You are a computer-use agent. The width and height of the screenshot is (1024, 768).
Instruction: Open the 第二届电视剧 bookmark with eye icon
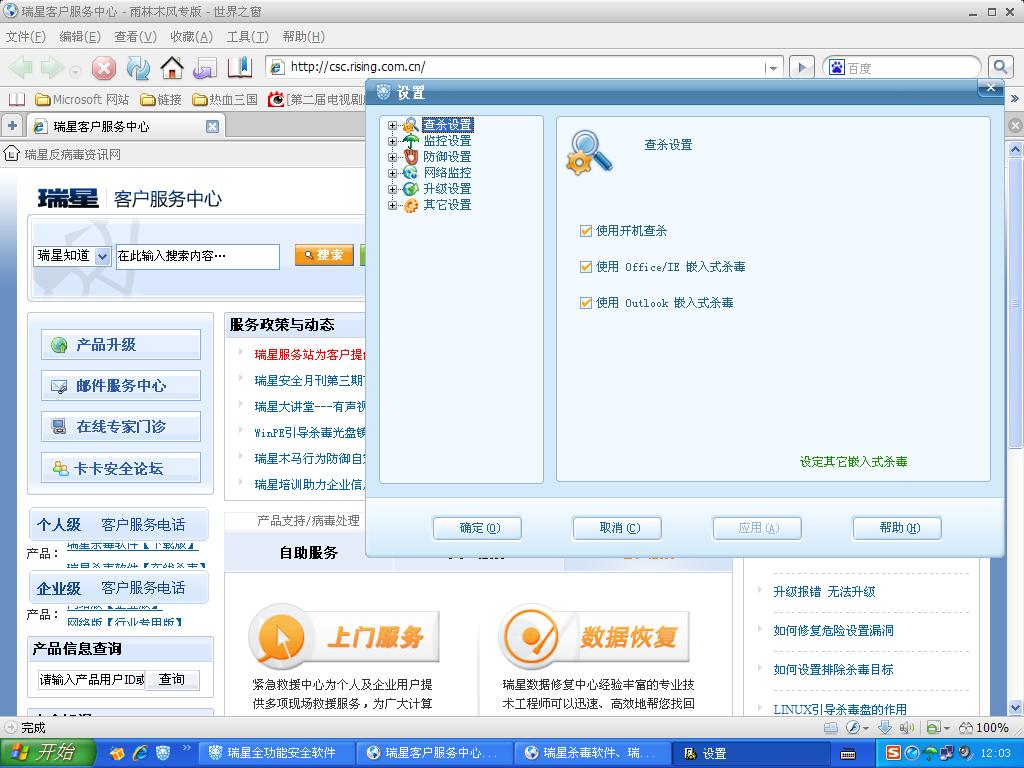[317, 99]
